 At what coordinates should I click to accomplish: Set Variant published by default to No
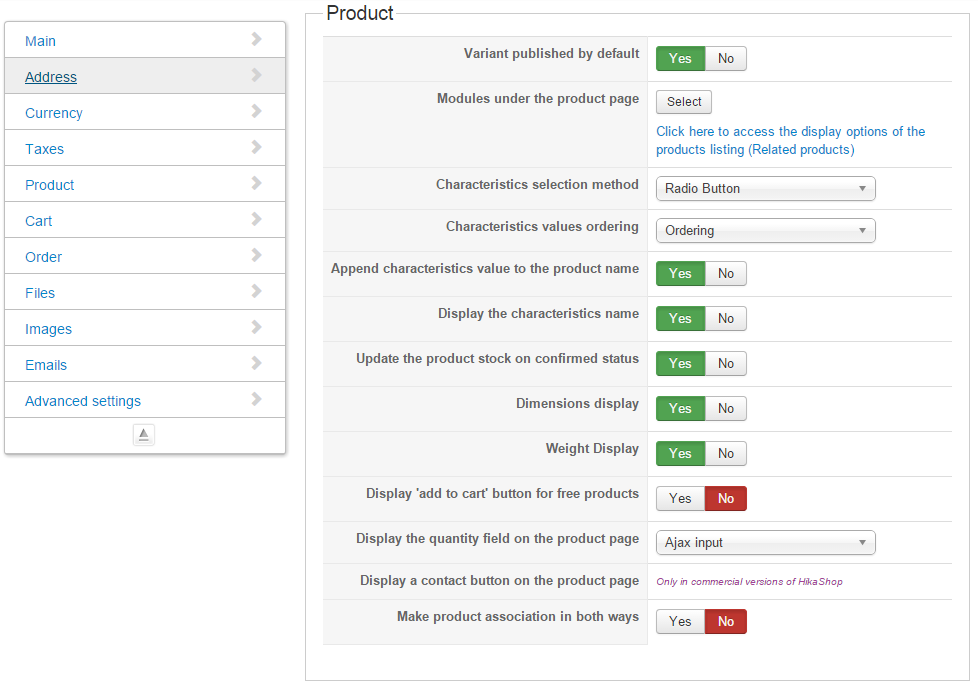(726, 59)
